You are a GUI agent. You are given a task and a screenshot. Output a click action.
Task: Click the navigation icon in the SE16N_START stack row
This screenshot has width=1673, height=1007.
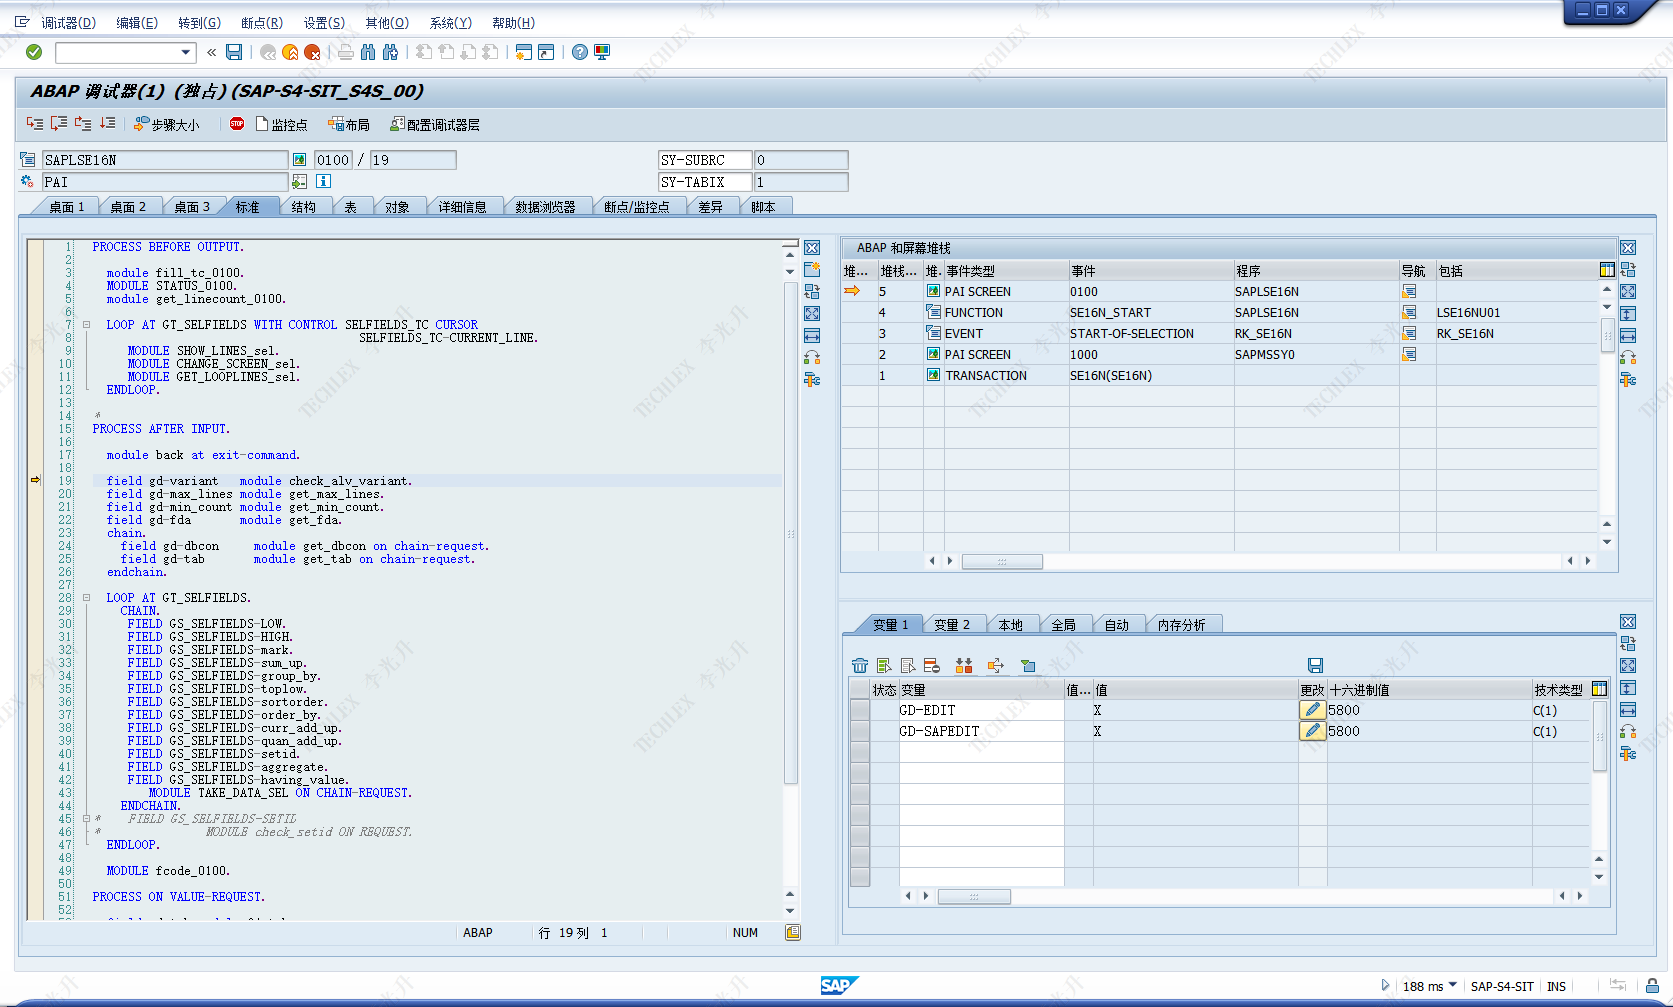(1409, 313)
